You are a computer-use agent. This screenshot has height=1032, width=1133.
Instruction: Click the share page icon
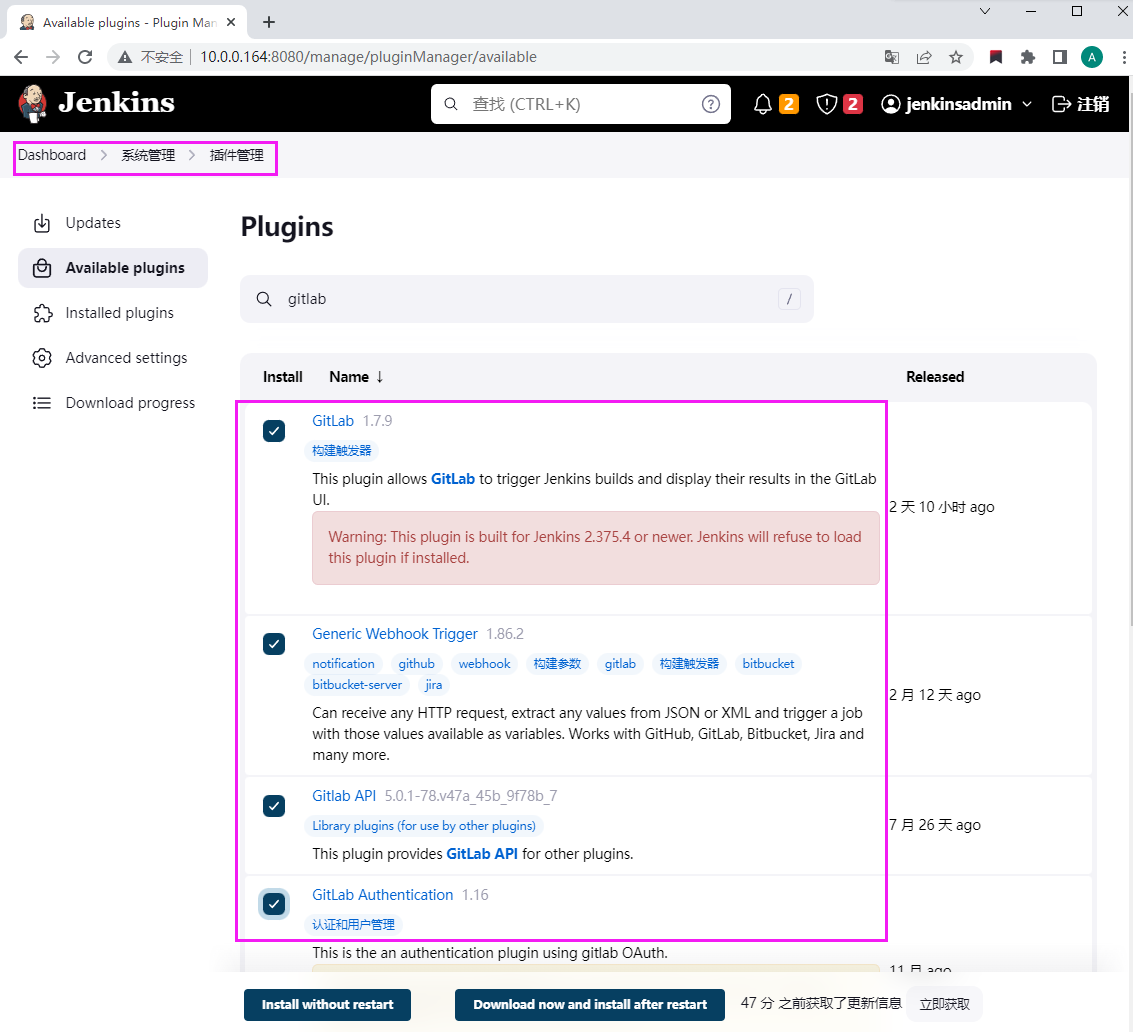click(923, 57)
